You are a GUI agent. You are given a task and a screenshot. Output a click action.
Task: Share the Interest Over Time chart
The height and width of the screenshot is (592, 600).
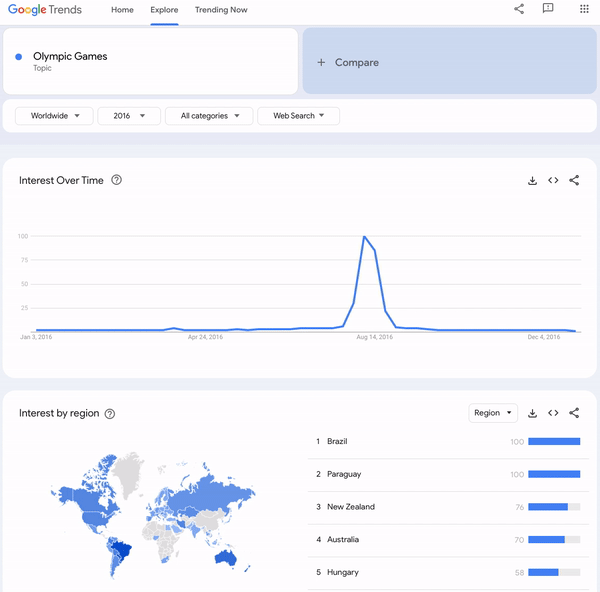point(574,180)
